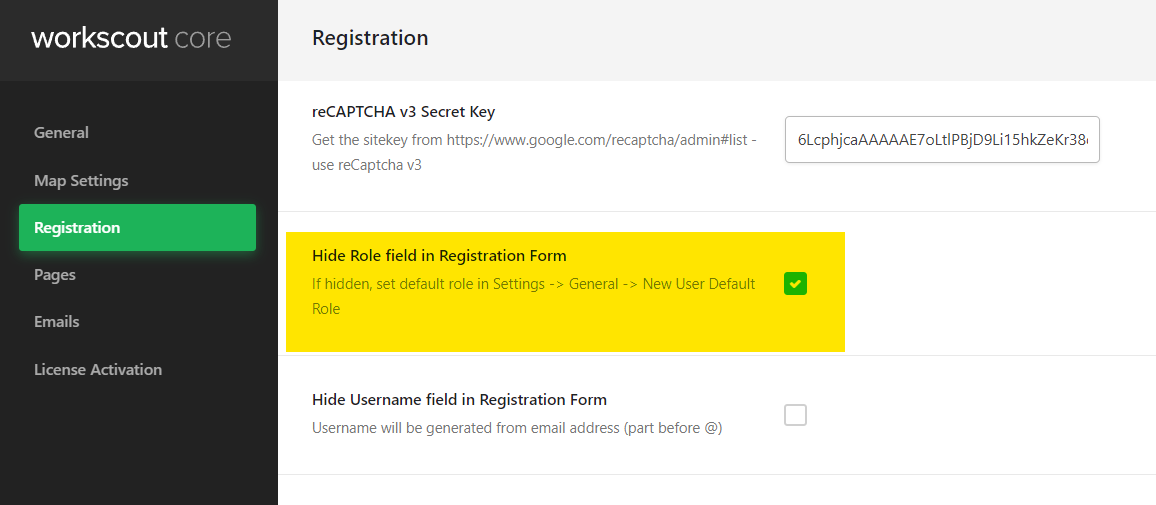Click the Registration page heading
Image resolution: width=1156 pixels, height=505 pixels.
click(370, 38)
